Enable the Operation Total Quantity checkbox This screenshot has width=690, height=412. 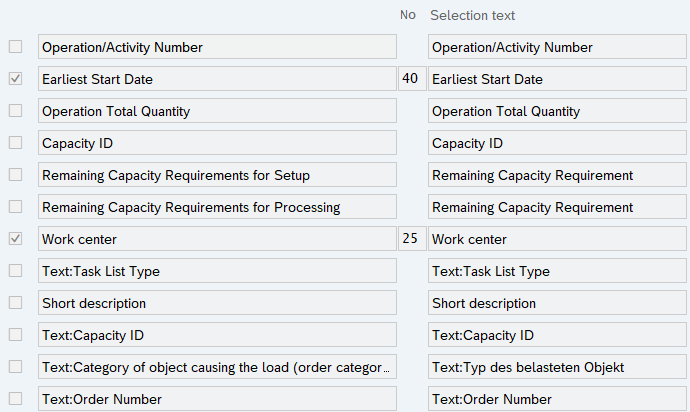[15, 111]
